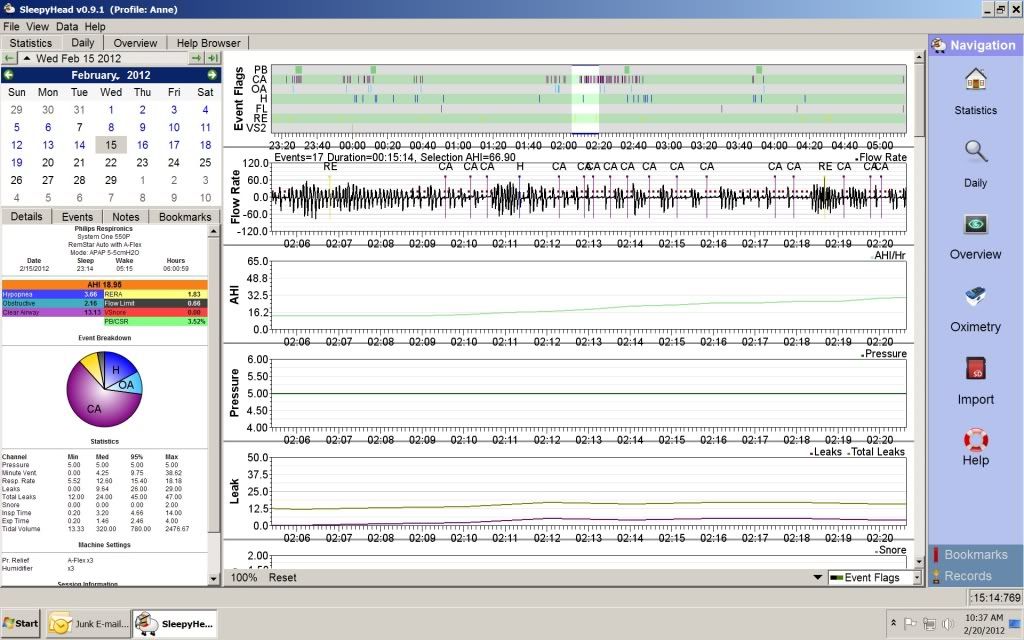The image size is (1024, 640).
Task: Open the Help menu in the menu bar
Action: (x=95, y=27)
